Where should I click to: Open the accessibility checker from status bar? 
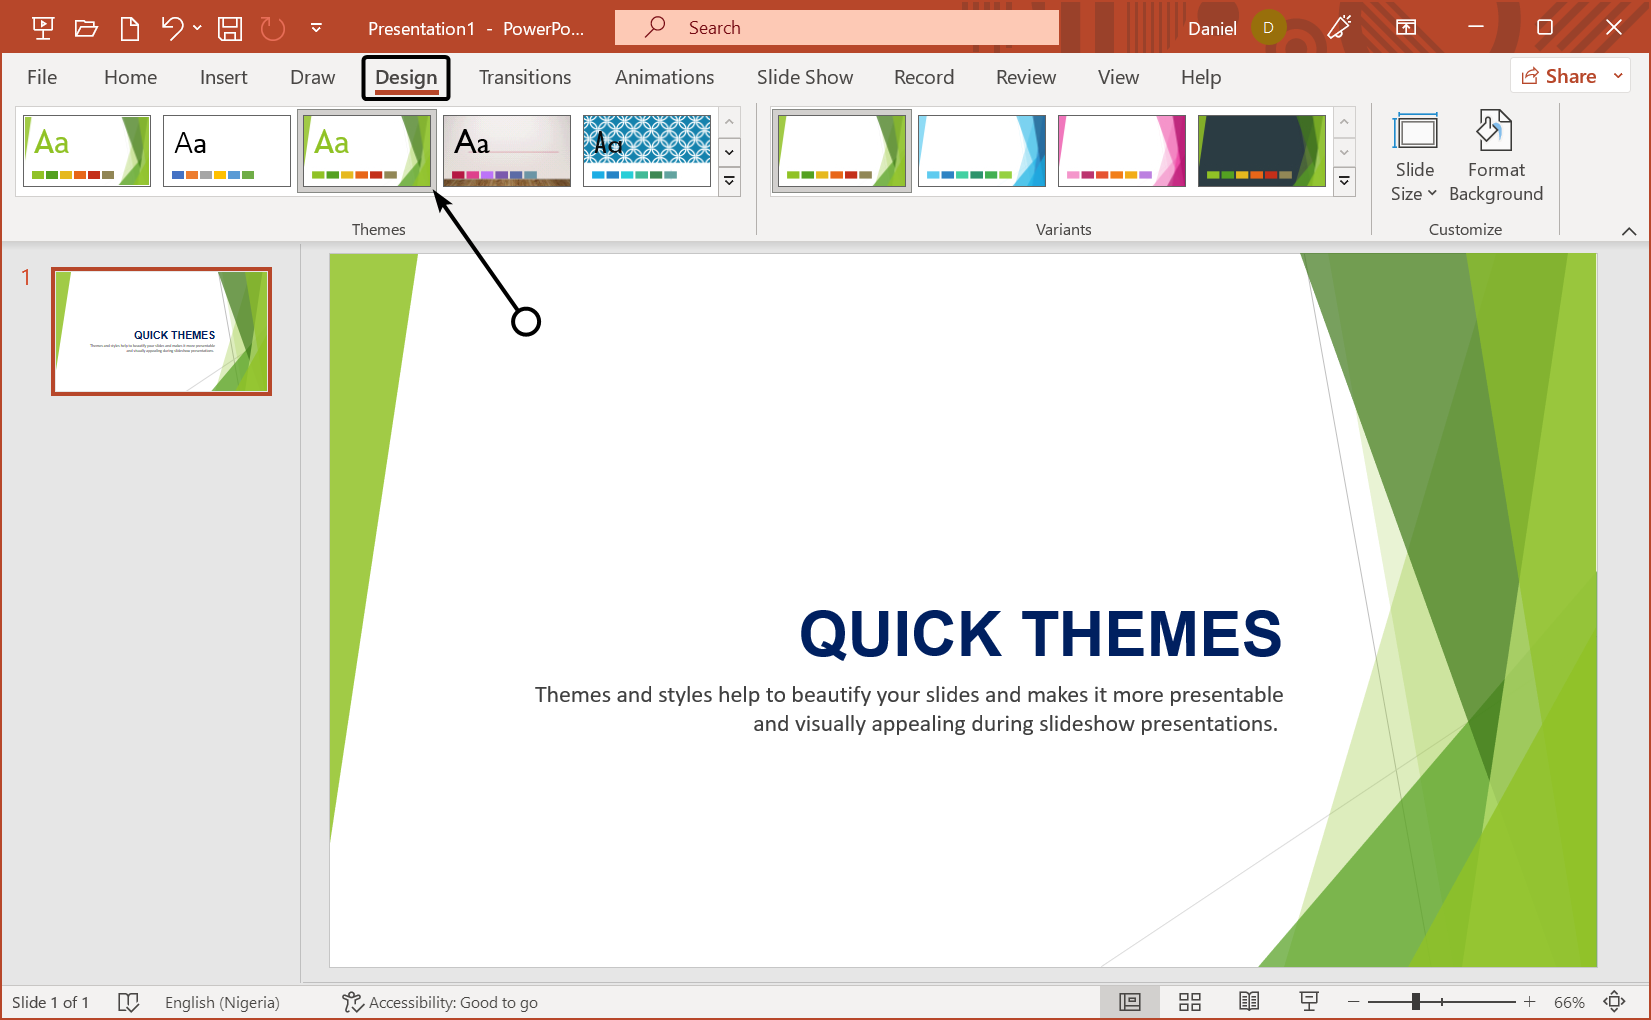pos(440,1001)
